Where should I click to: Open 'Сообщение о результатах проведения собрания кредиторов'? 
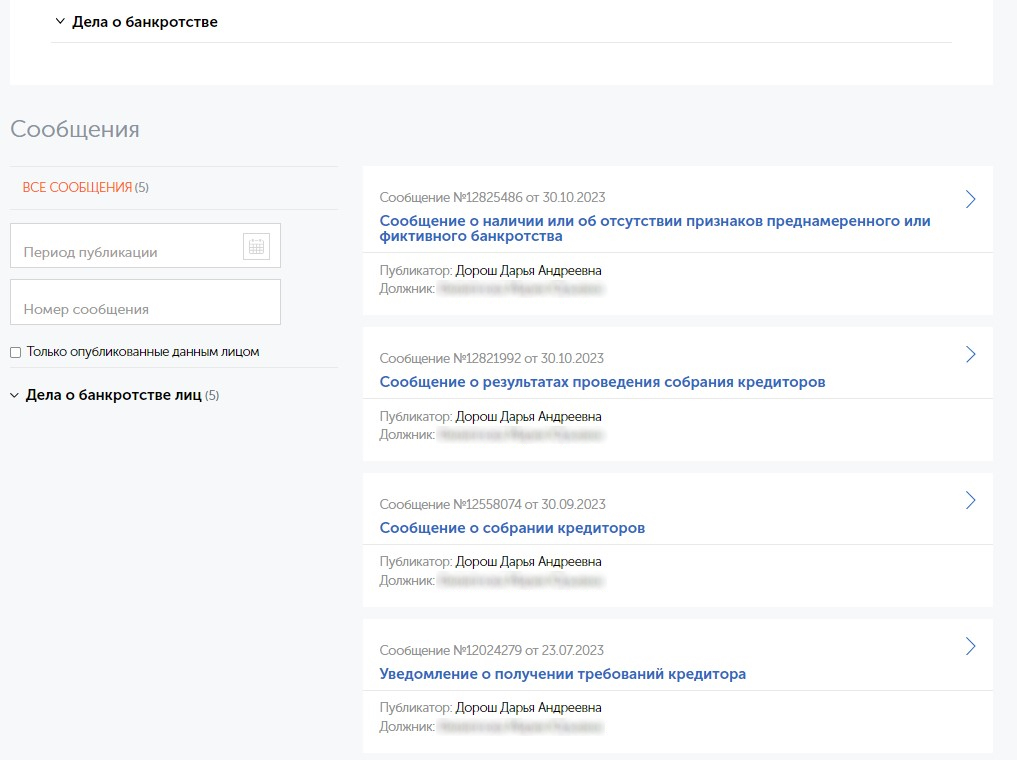click(602, 382)
